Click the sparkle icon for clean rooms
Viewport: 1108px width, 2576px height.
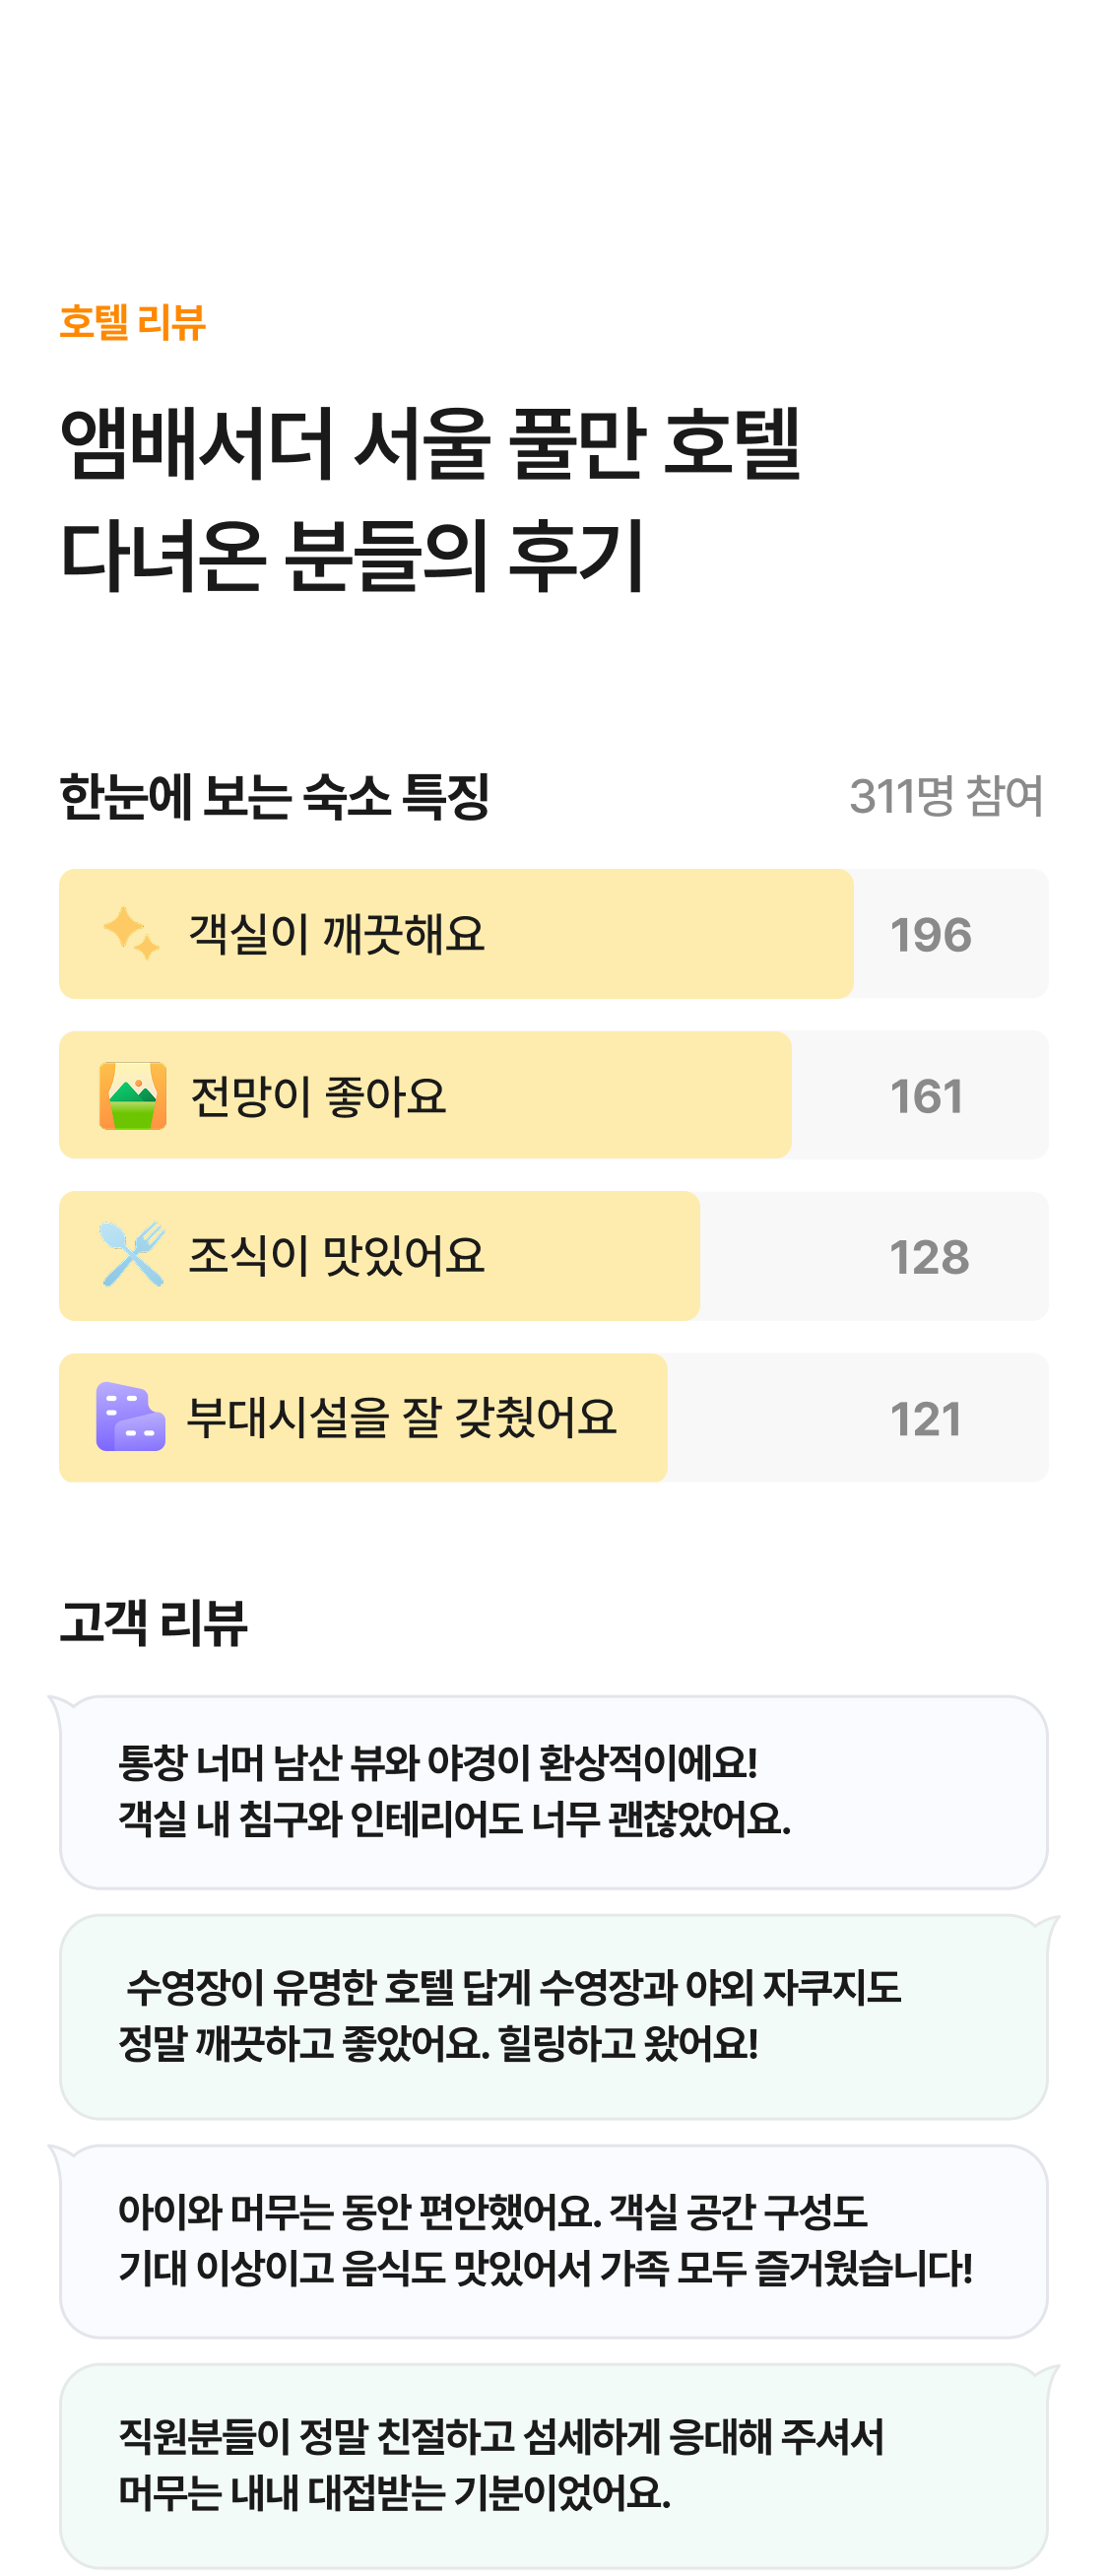pos(131,933)
